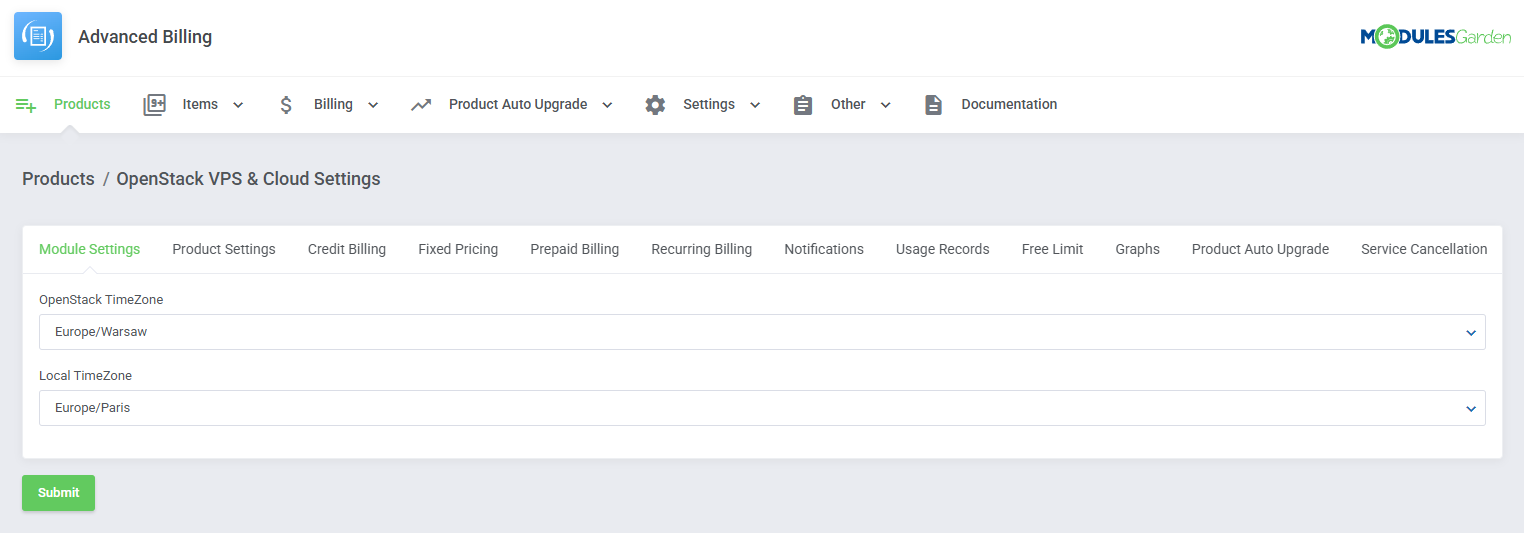
Task: Expand the Items menu chevron
Action: click(238, 105)
